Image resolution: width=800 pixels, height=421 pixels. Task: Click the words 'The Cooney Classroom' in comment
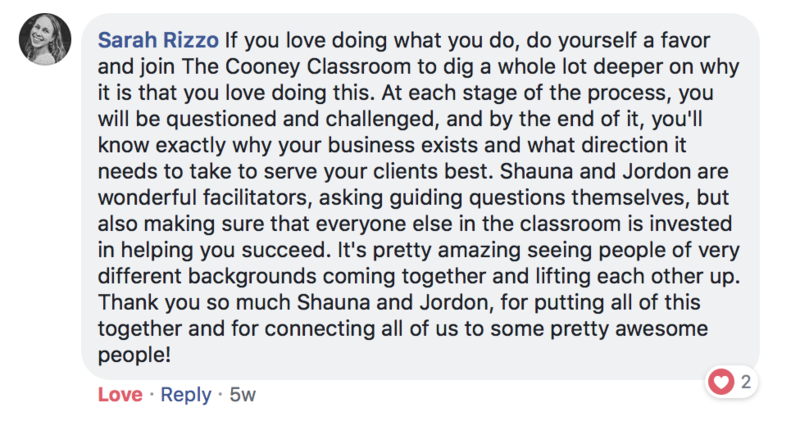(x=296, y=67)
